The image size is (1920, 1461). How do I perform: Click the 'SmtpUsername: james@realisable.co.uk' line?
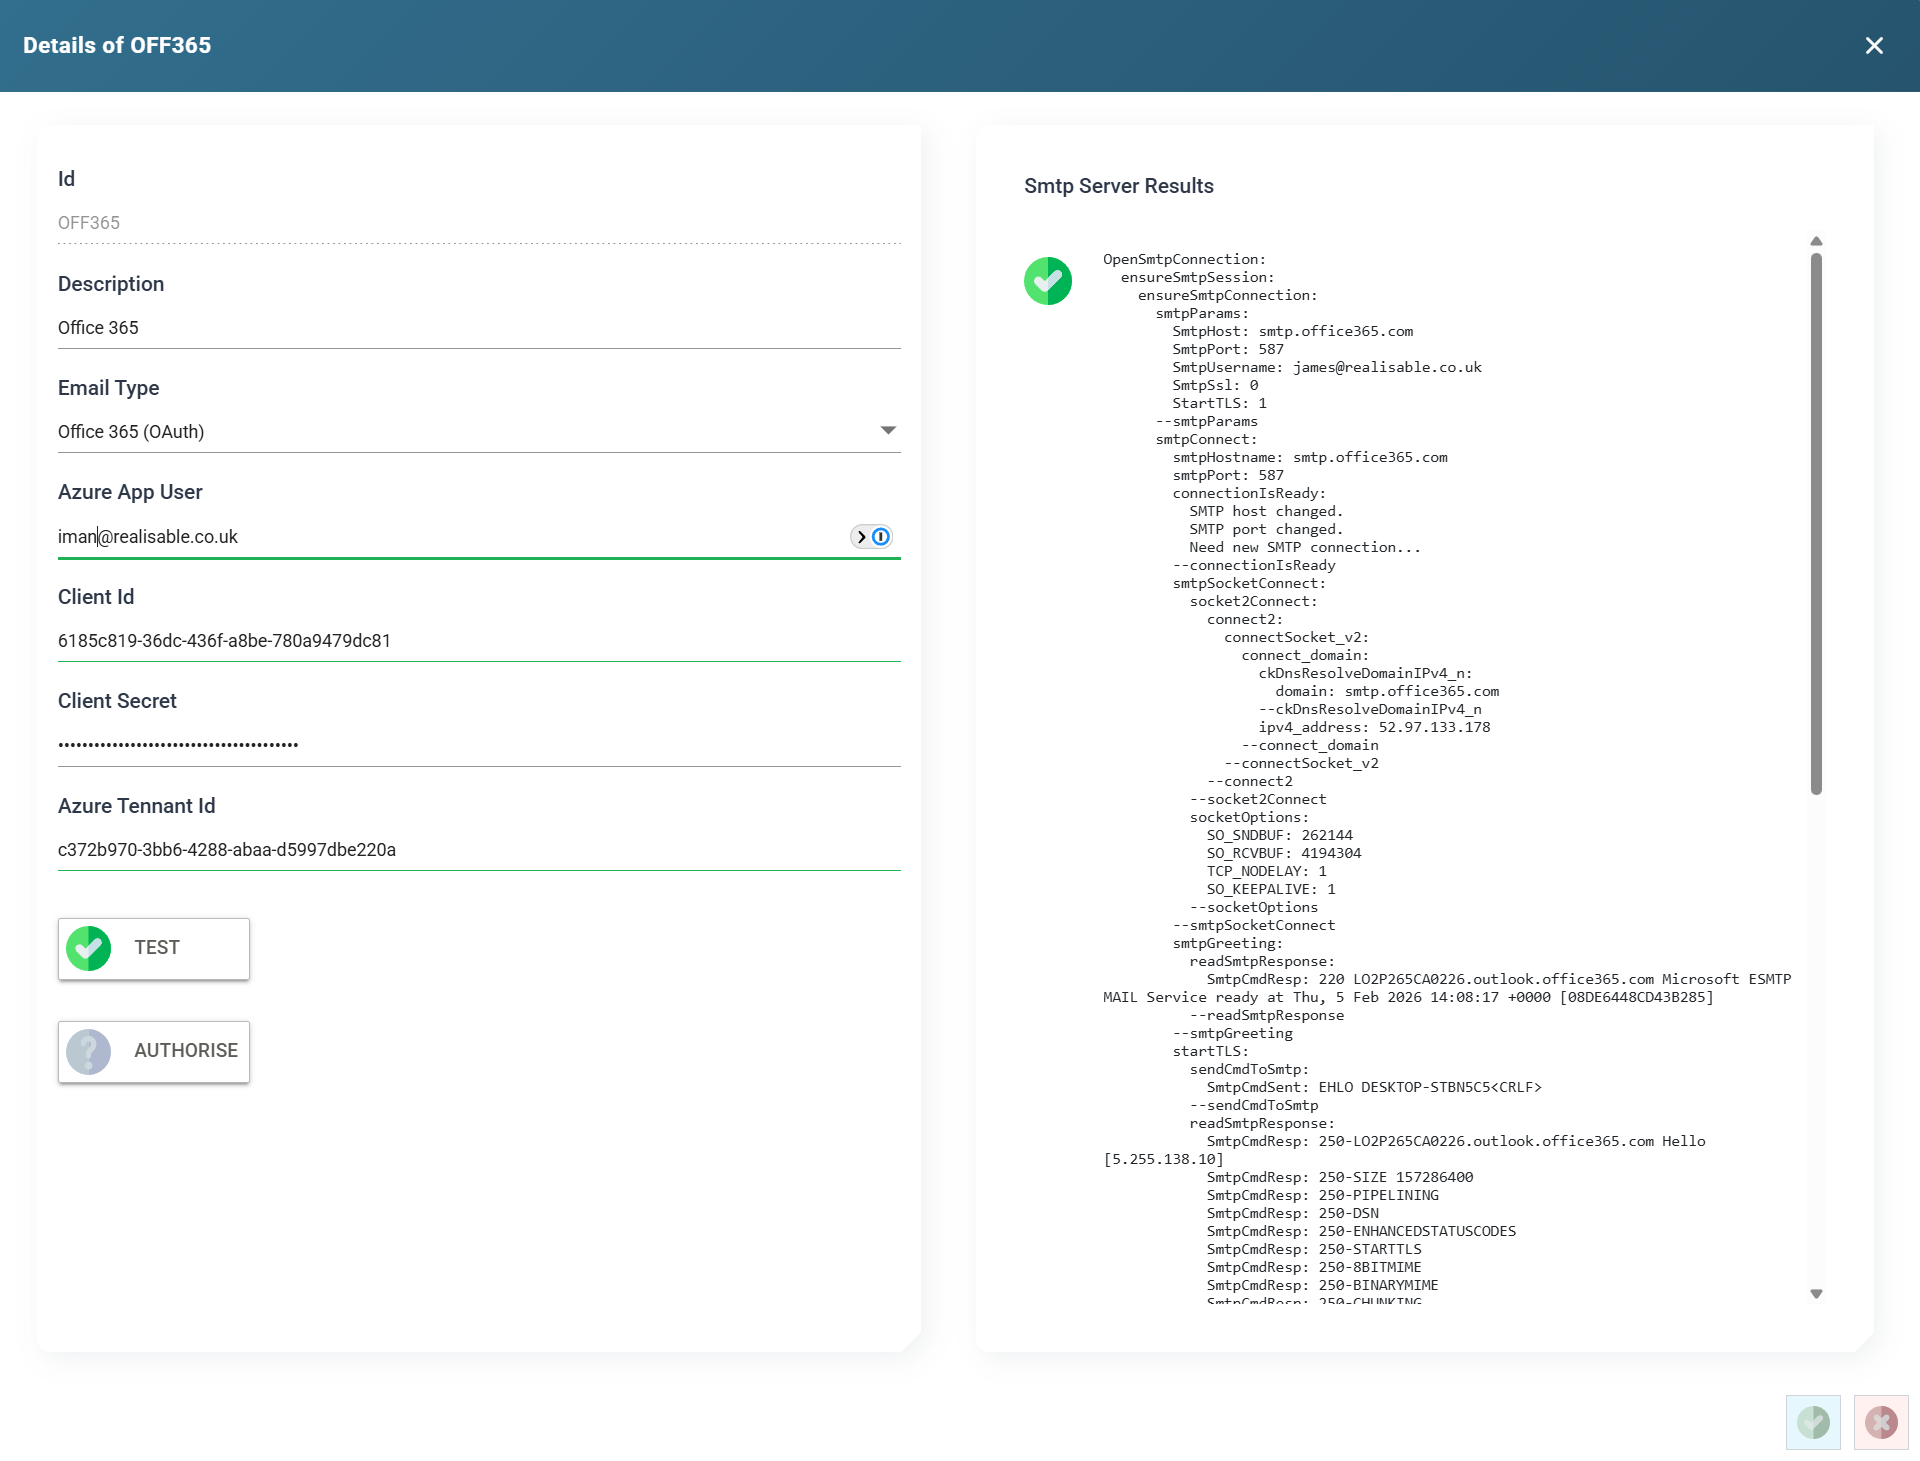point(1327,367)
